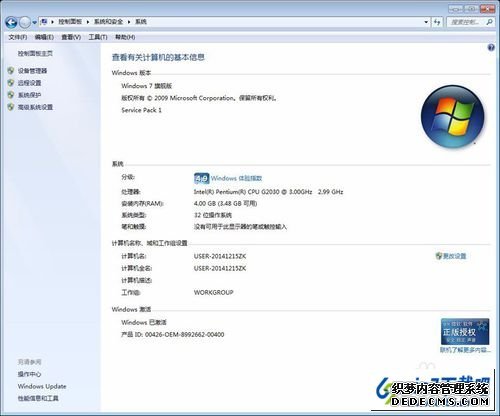
Task: Click 系统 in the address breadcrumb
Action: click(x=141, y=22)
